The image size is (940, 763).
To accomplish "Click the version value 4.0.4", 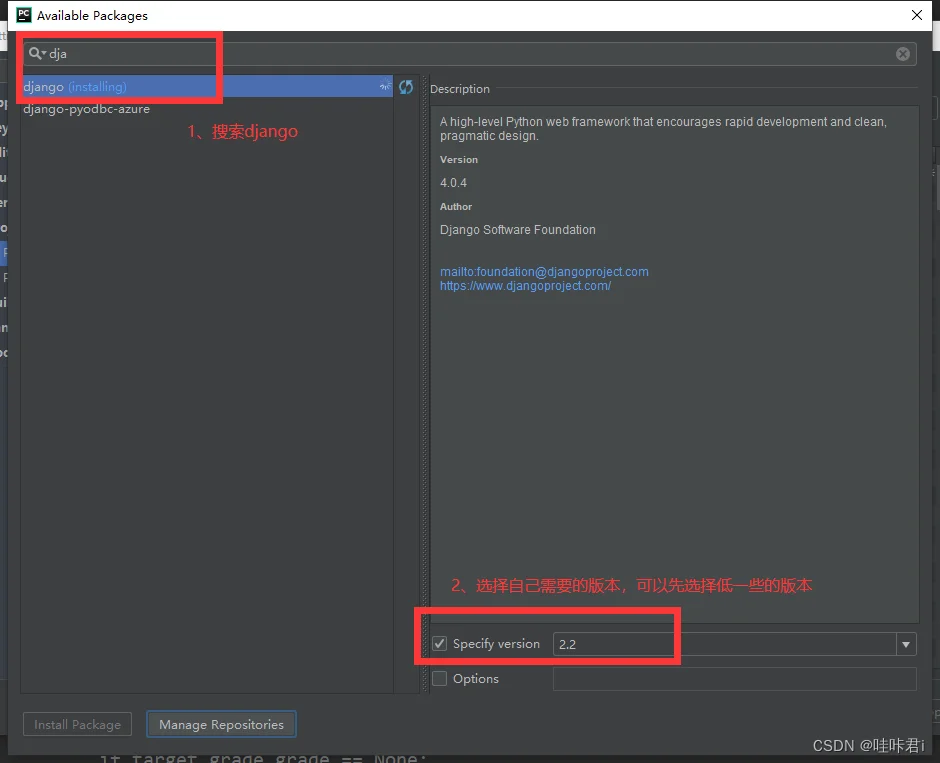I will click(453, 183).
